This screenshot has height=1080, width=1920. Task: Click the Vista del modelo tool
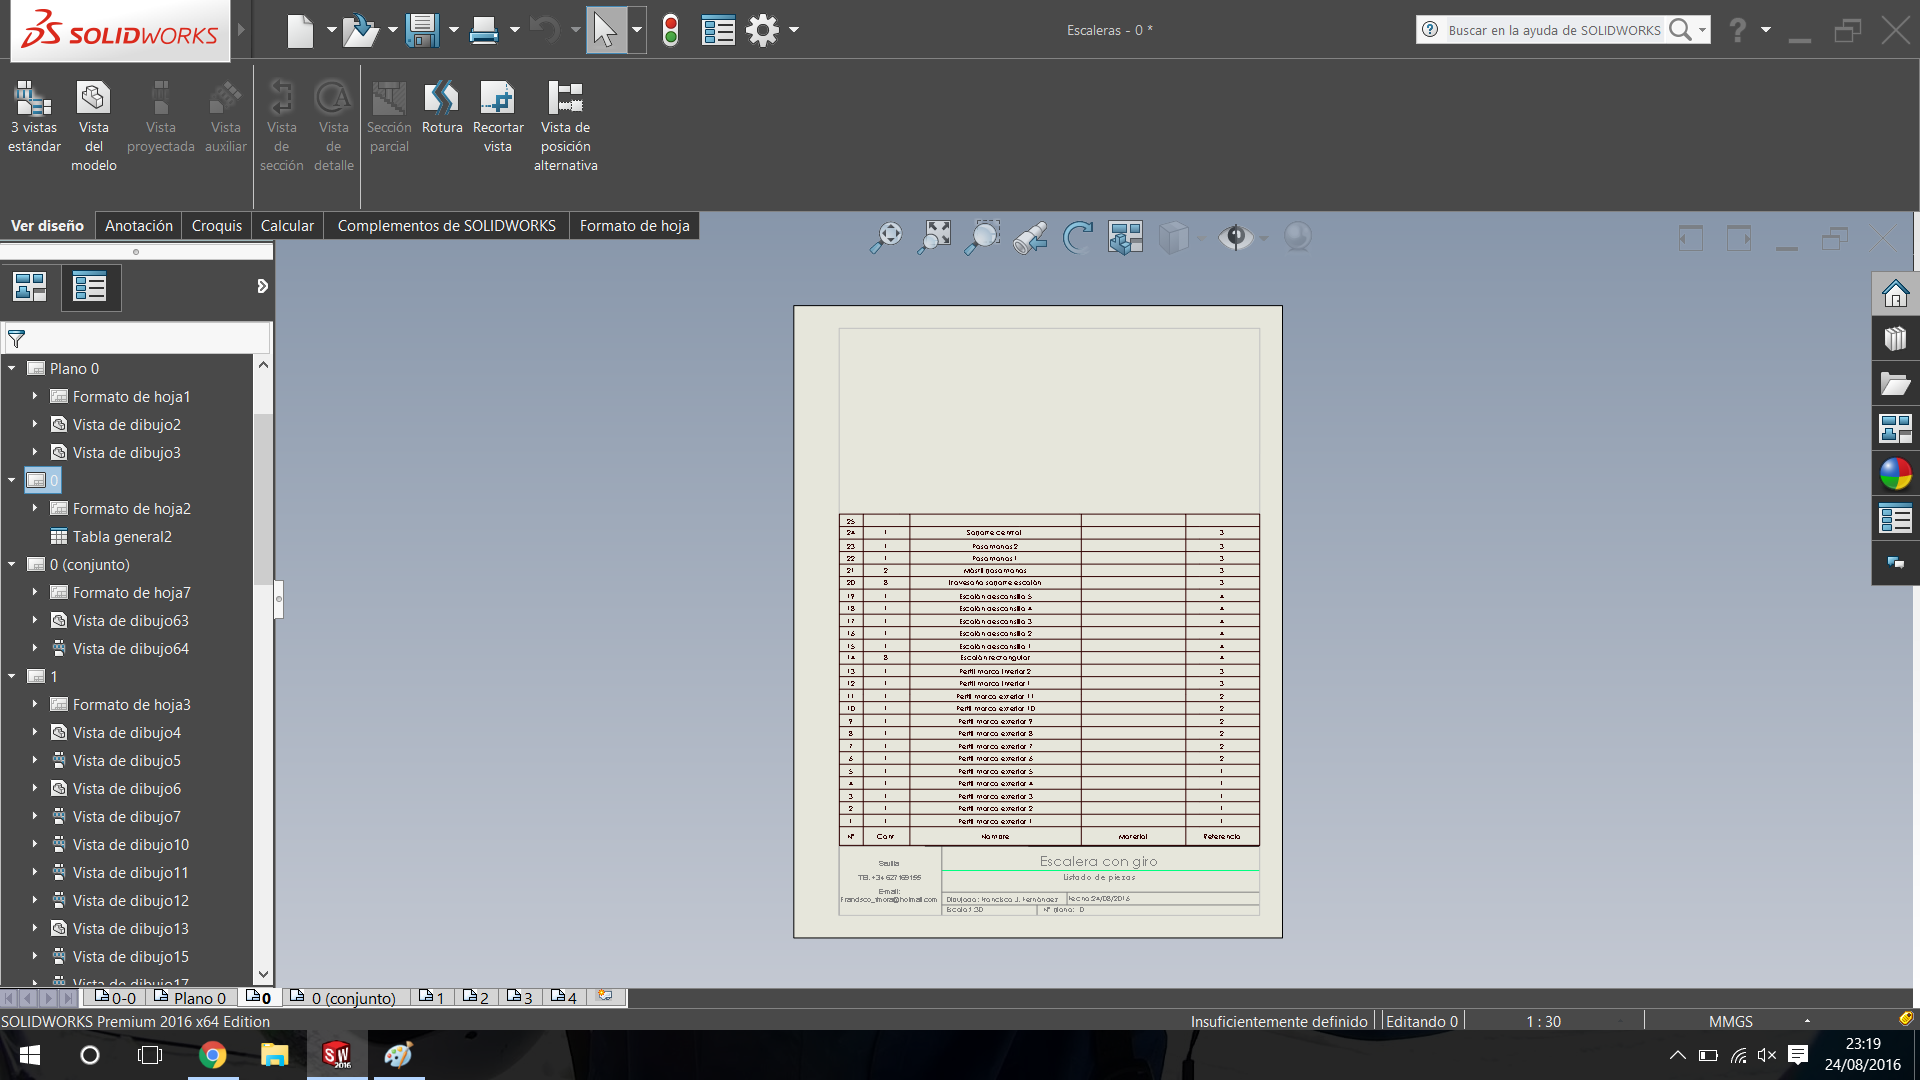coord(93,124)
